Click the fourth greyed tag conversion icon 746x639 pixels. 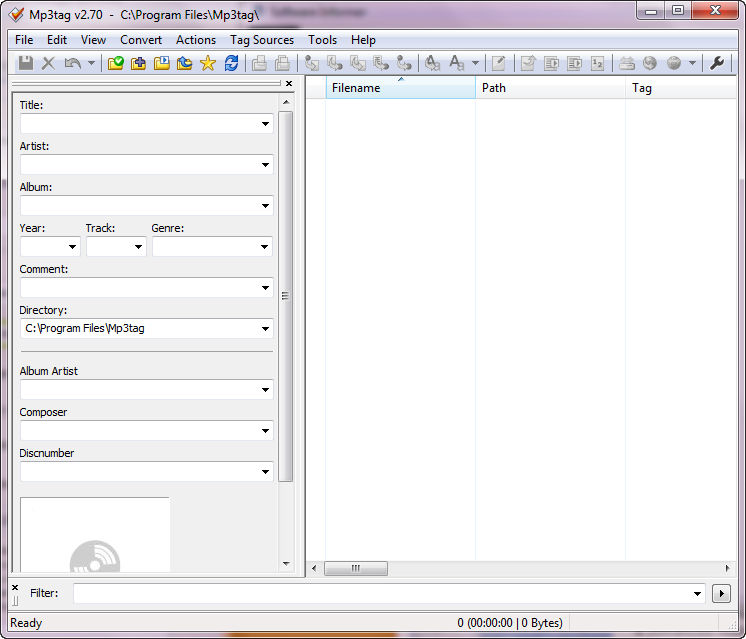pos(381,63)
